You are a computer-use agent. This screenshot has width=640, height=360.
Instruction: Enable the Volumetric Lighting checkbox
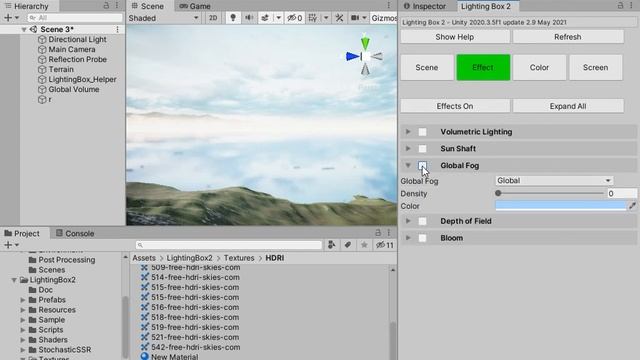tap(422, 132)
